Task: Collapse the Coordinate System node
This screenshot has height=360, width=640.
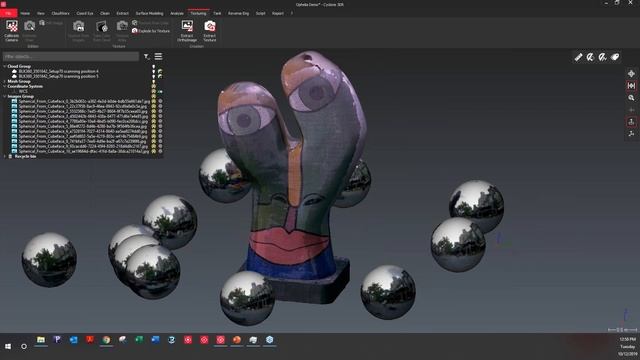Action: click(x=4, y=86)
